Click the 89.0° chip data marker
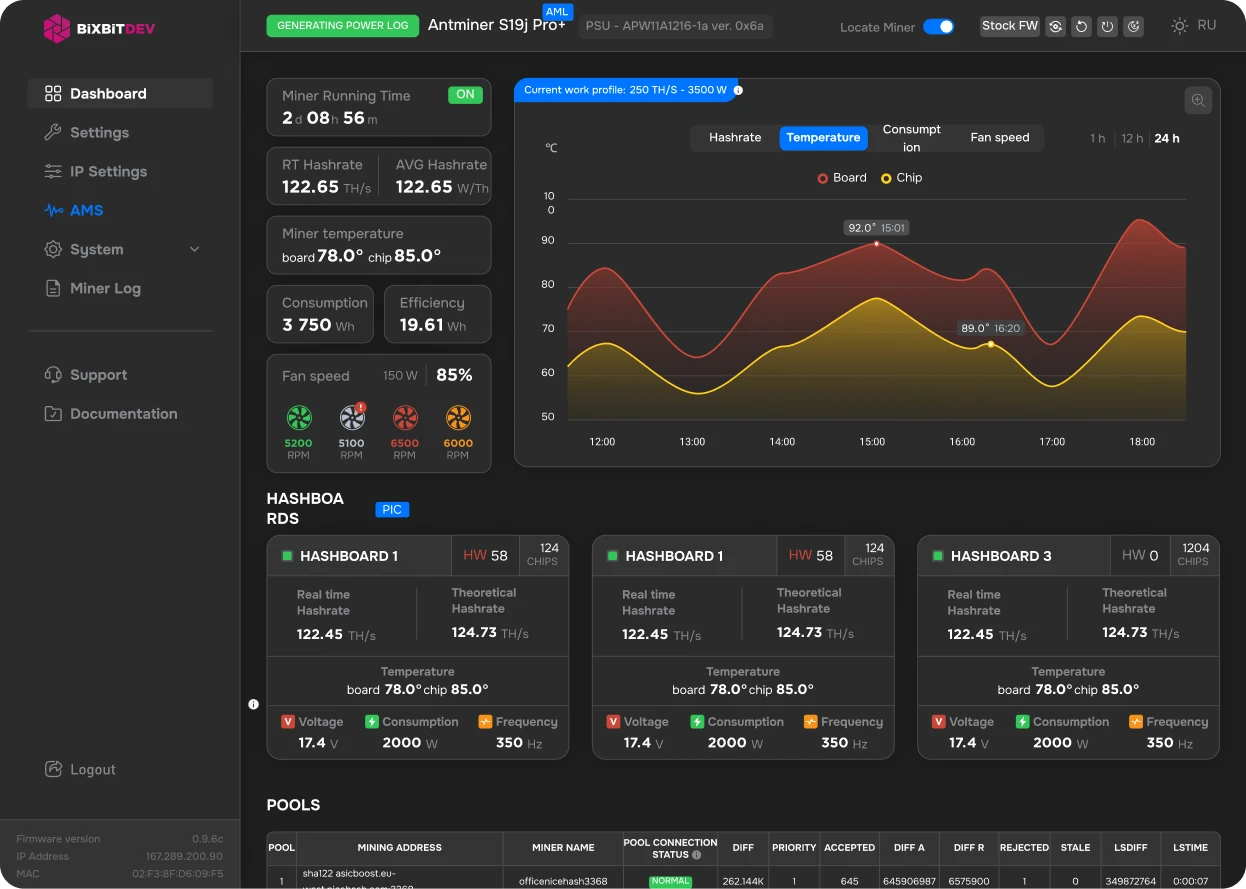This screenshot has height=889, width=1246. (991, 344)
